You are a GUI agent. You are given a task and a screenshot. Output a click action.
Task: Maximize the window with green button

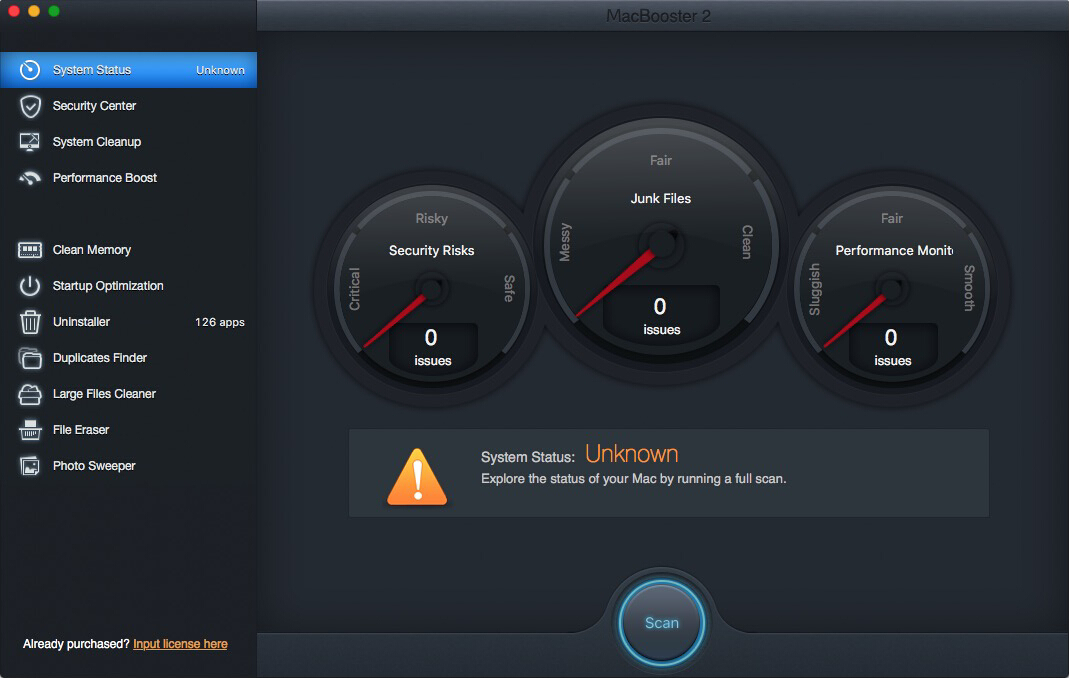(54, 11)
